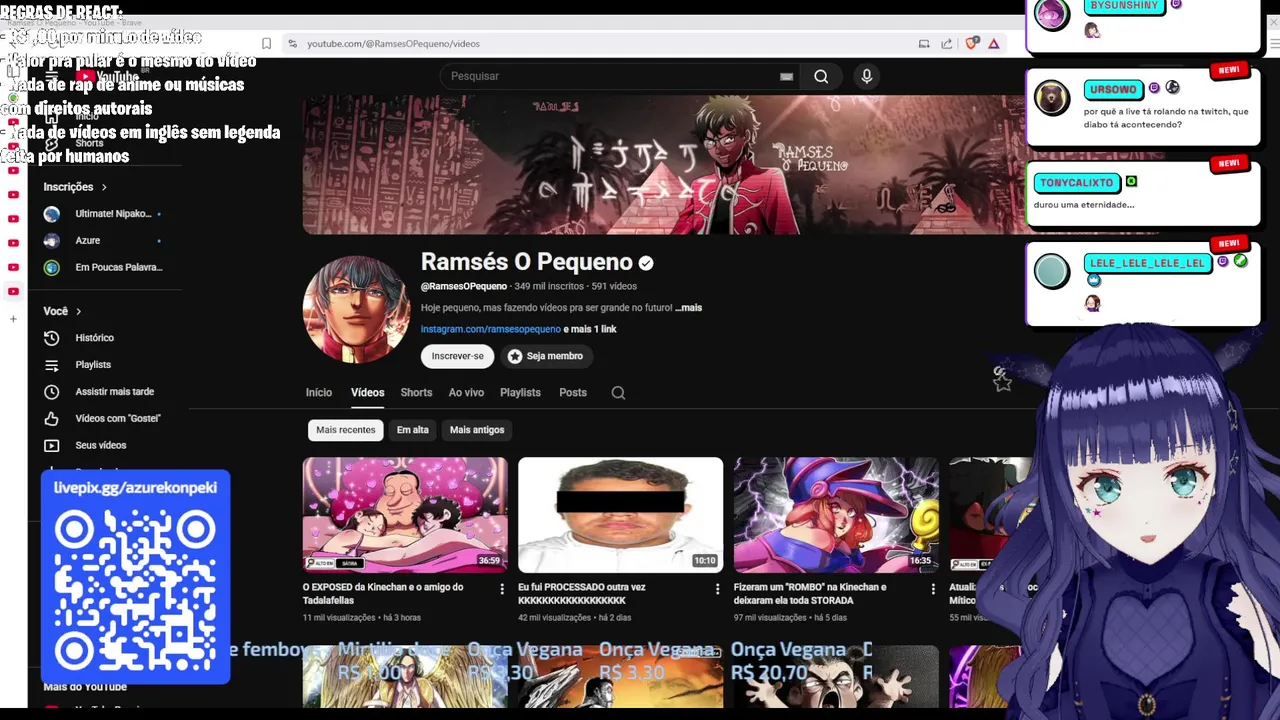Viewport: 1280px width, 720px height.
Task: Show more links via e mais 1 link
Action: coord(590,329)
